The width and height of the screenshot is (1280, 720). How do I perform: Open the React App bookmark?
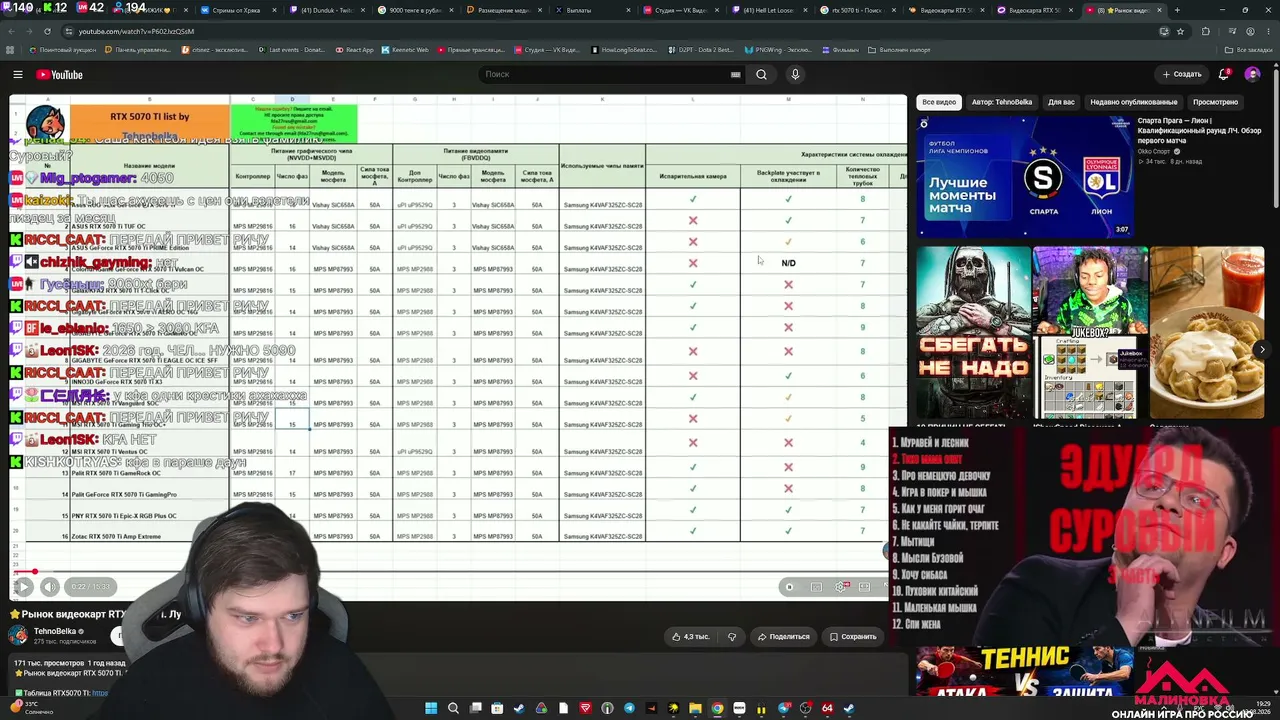pos(355,50)
